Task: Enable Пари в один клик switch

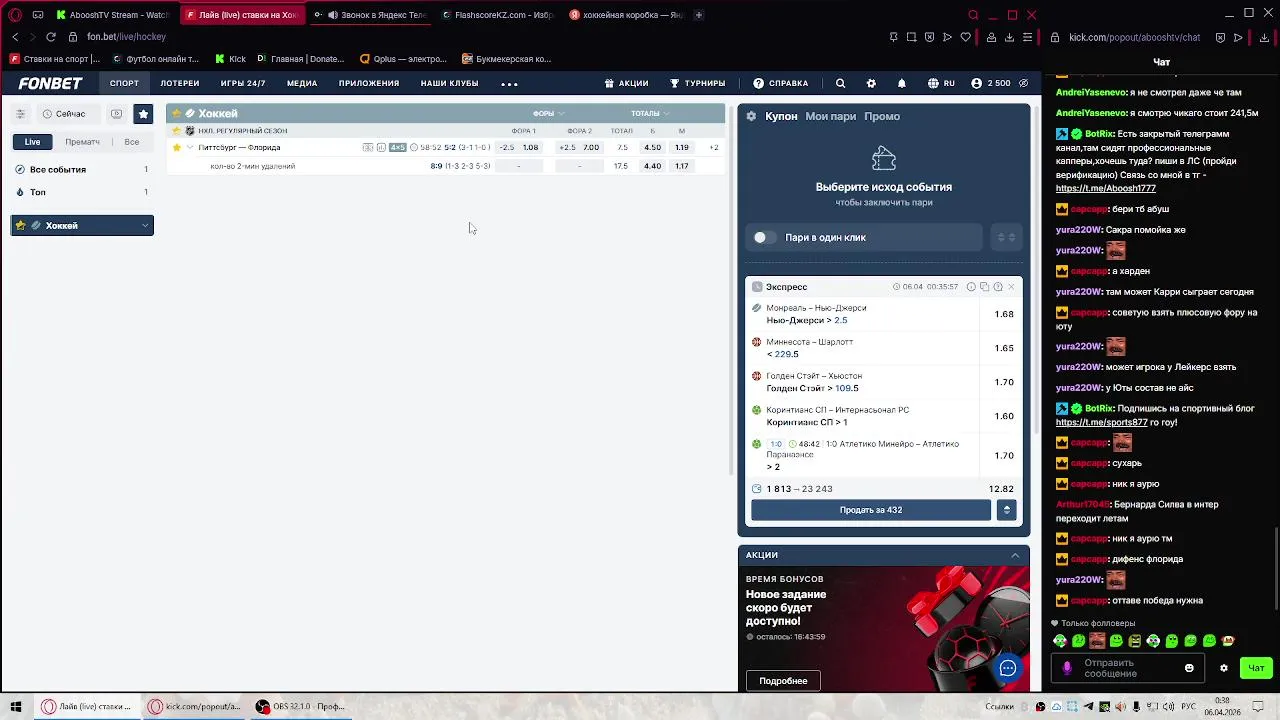Action: pyautogui.click(x=764, y=237)
